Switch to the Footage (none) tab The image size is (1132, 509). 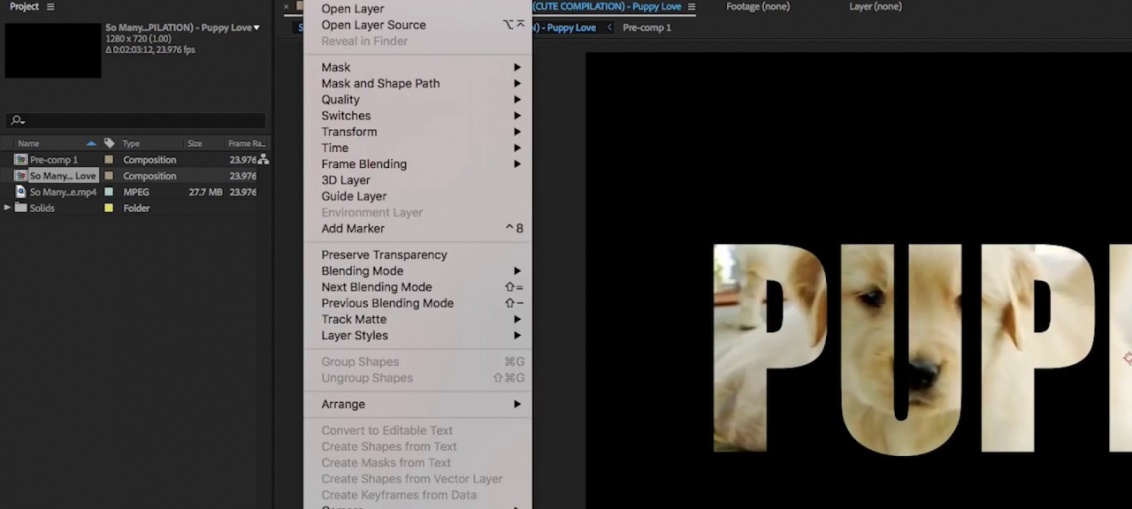click(x=757, y=6)
